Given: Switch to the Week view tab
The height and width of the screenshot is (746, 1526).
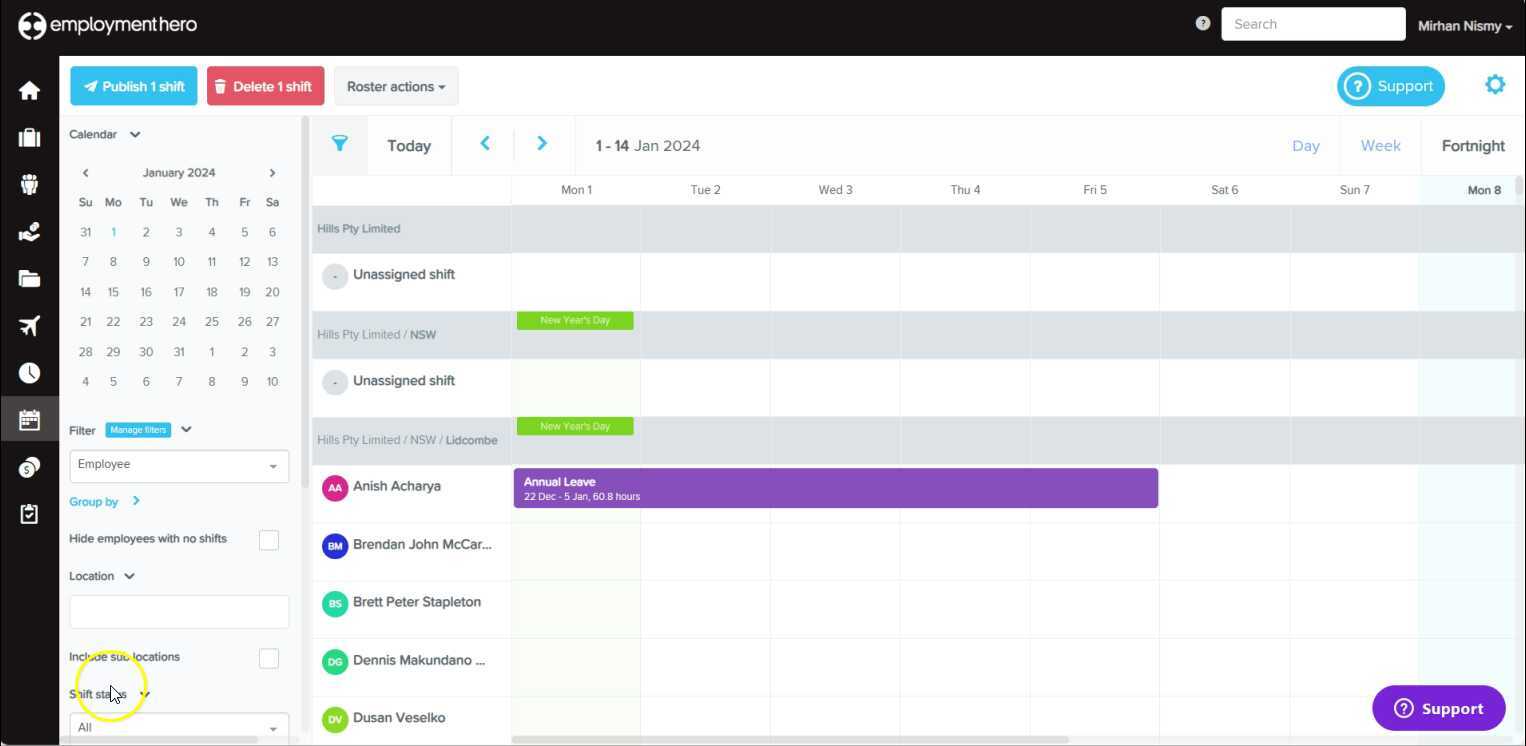Looking at the screenshot, I should pos(1380,145).
